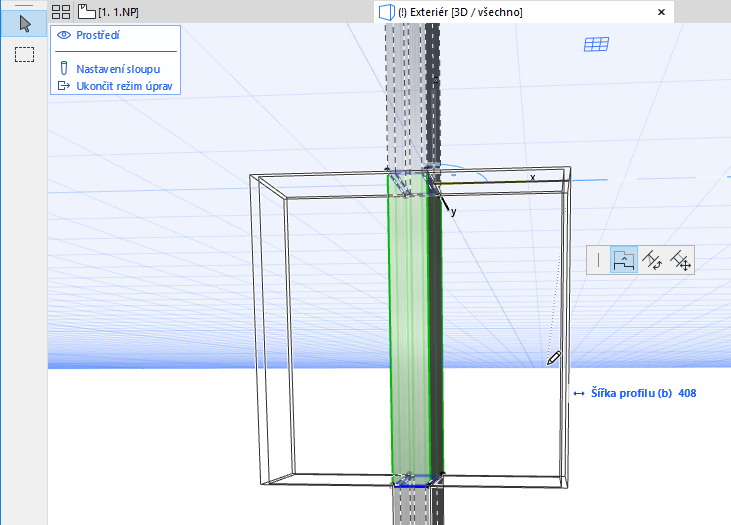Image resolution: width=731 pixels, height=525 pixels.
Task: Open Nastavení sloupu column settings
Action: coord(110,69)
